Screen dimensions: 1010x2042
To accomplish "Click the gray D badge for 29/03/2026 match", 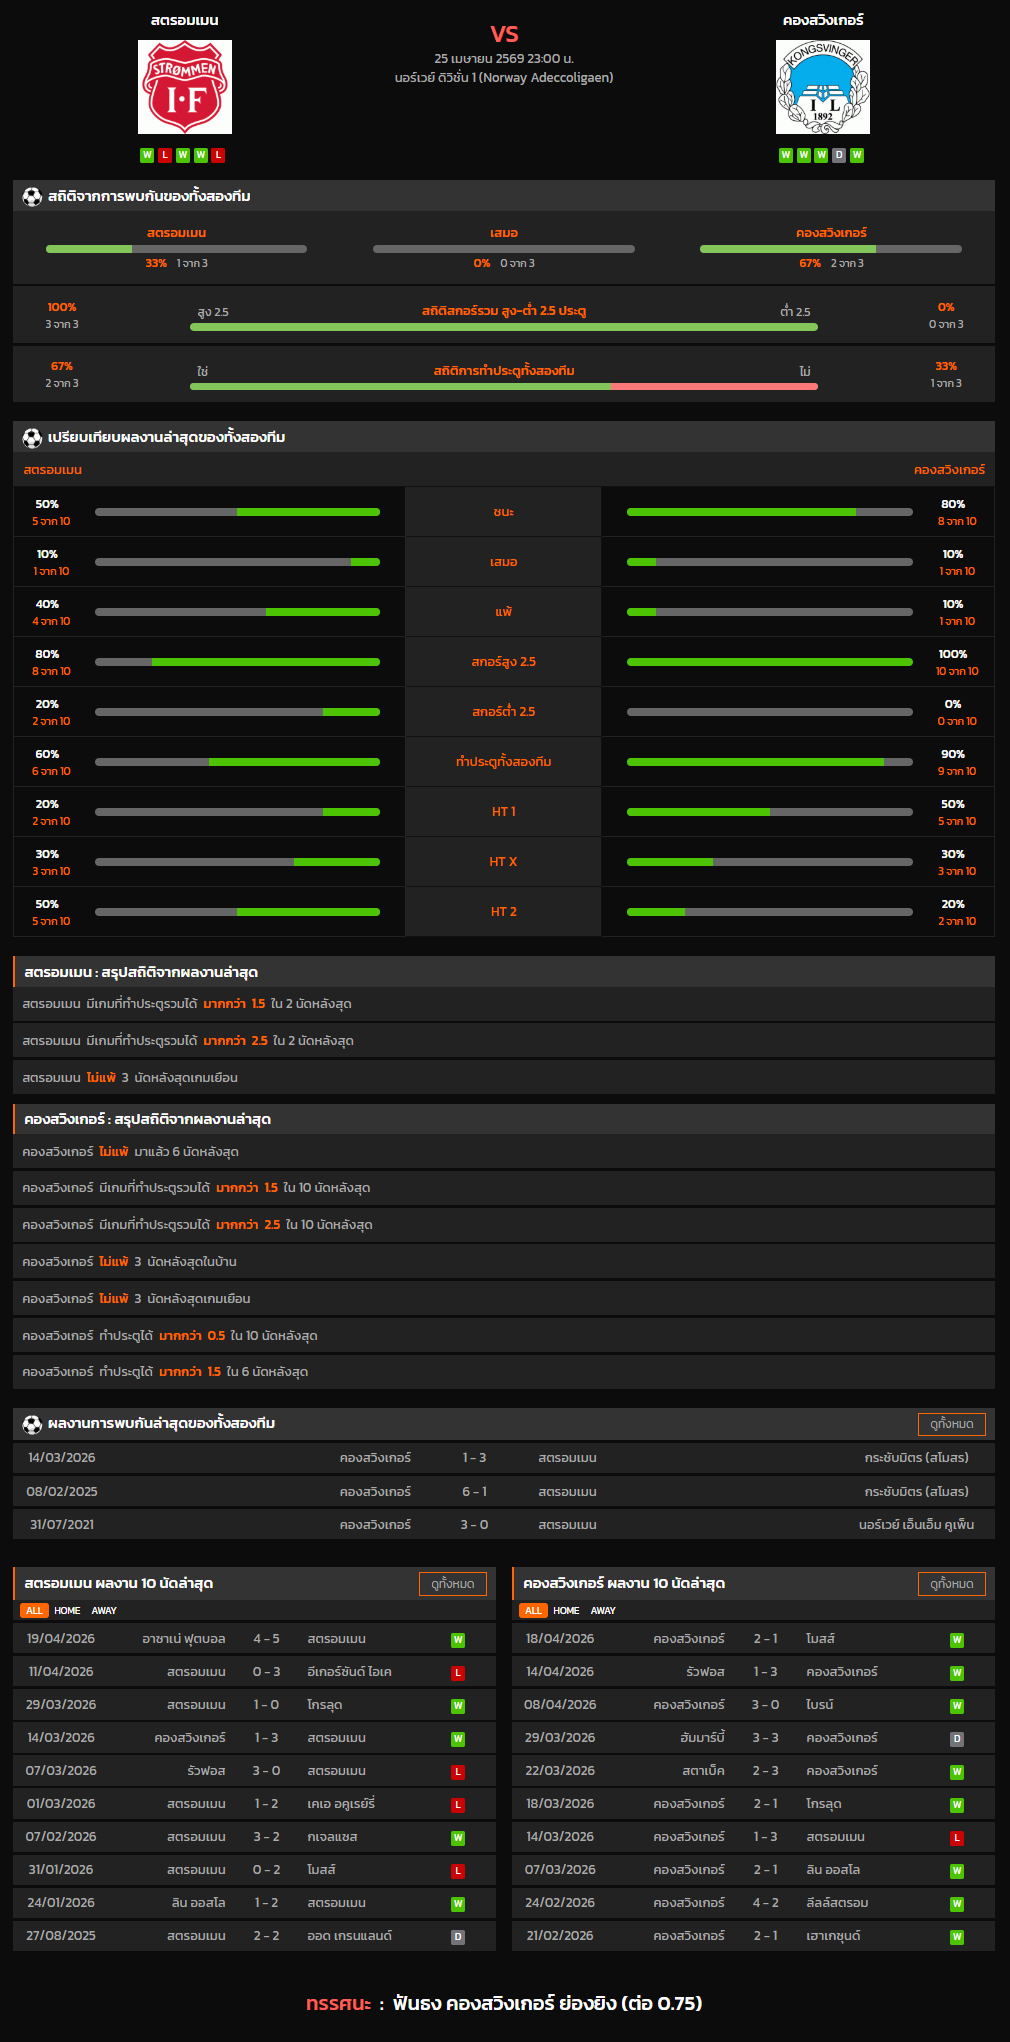I will click(x=956, y=1739).
